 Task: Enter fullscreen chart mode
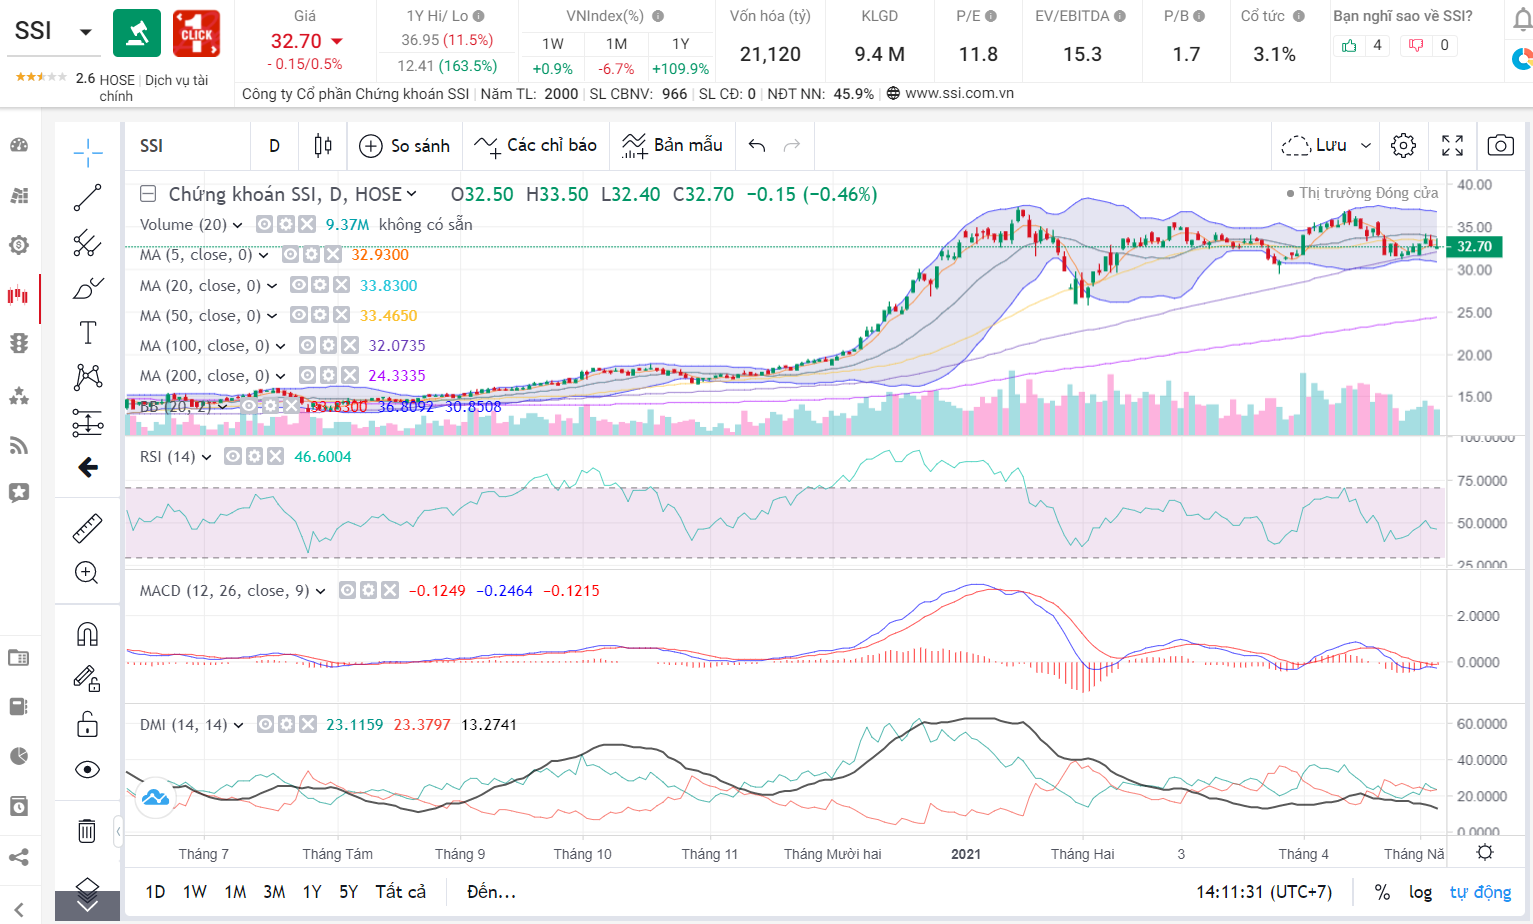[1453, 146]
